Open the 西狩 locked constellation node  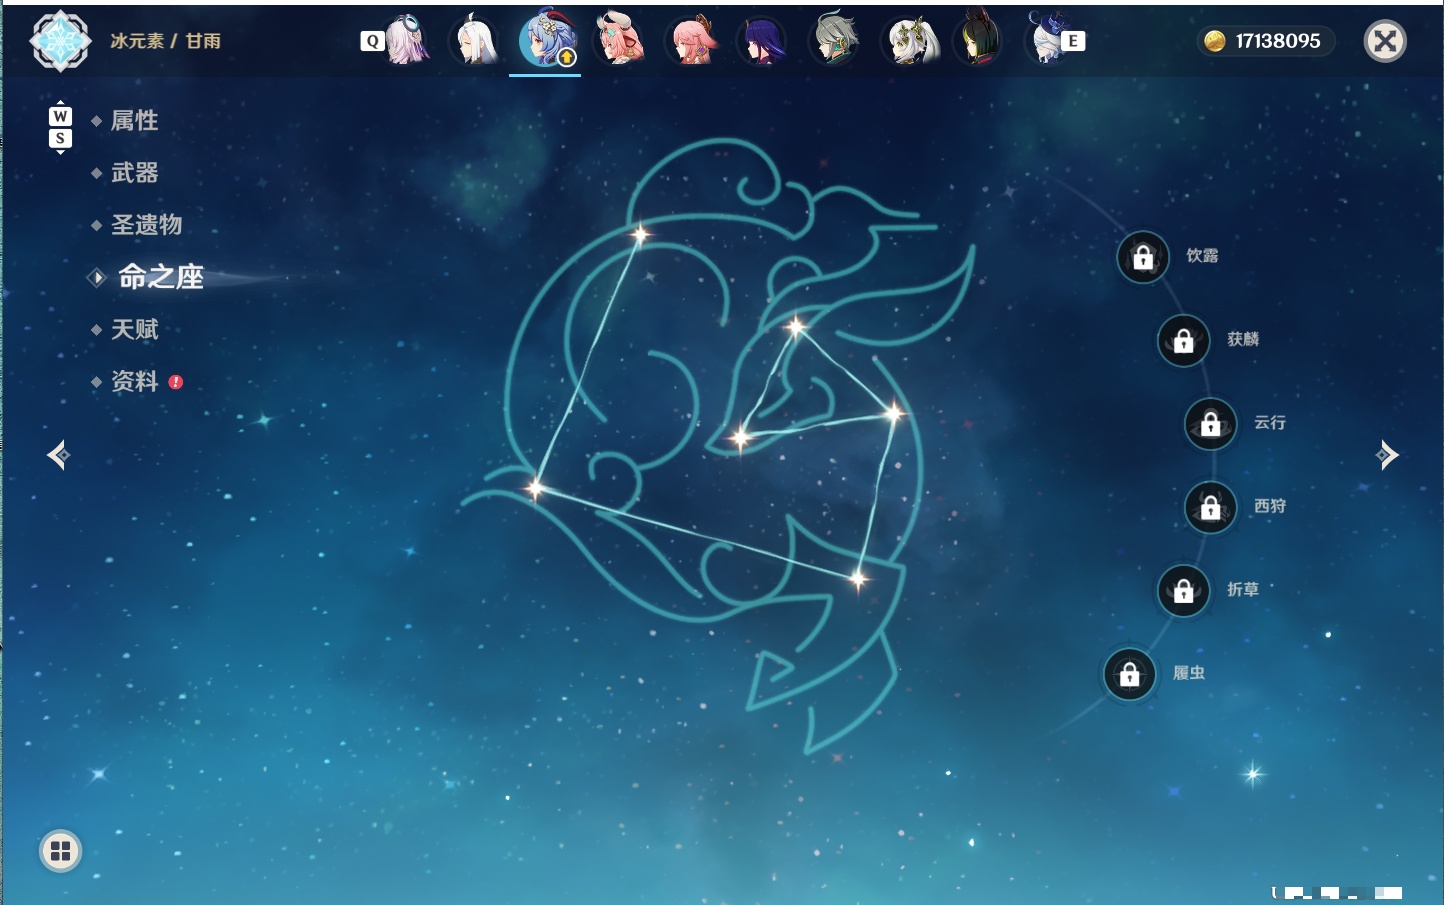point(1211,508)
